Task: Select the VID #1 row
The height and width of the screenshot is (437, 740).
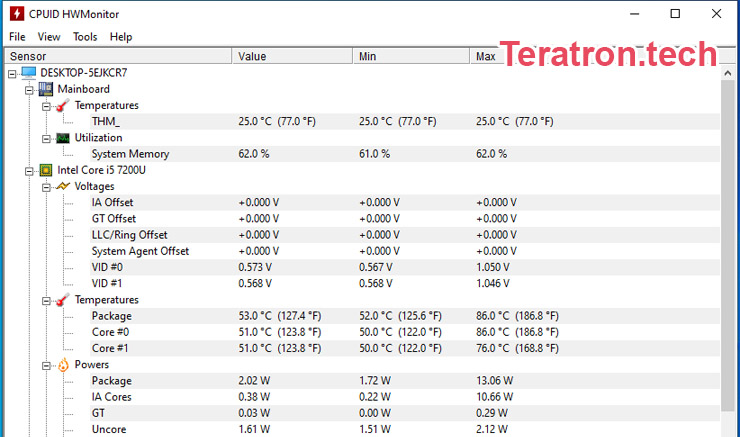Action: 405,283
